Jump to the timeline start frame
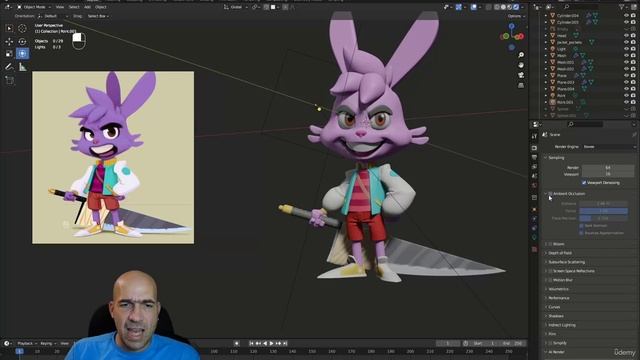Screen dimensions: 640x360 click(251, 343)
